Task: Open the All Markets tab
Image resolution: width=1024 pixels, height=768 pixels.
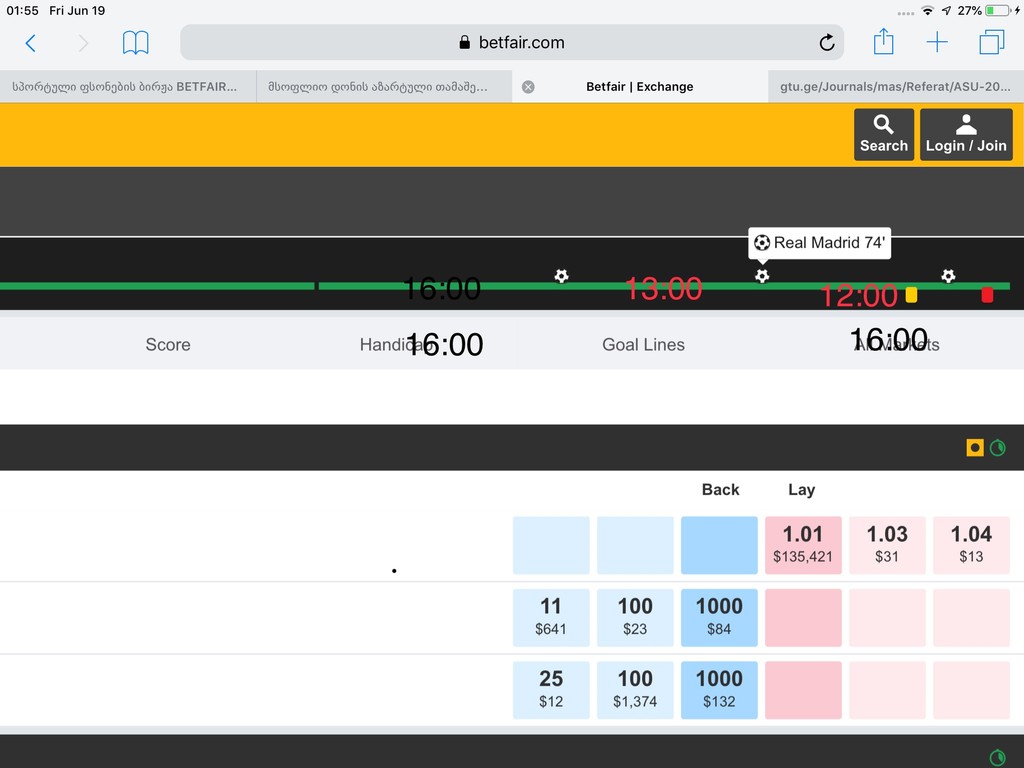Action: point(897,344)
